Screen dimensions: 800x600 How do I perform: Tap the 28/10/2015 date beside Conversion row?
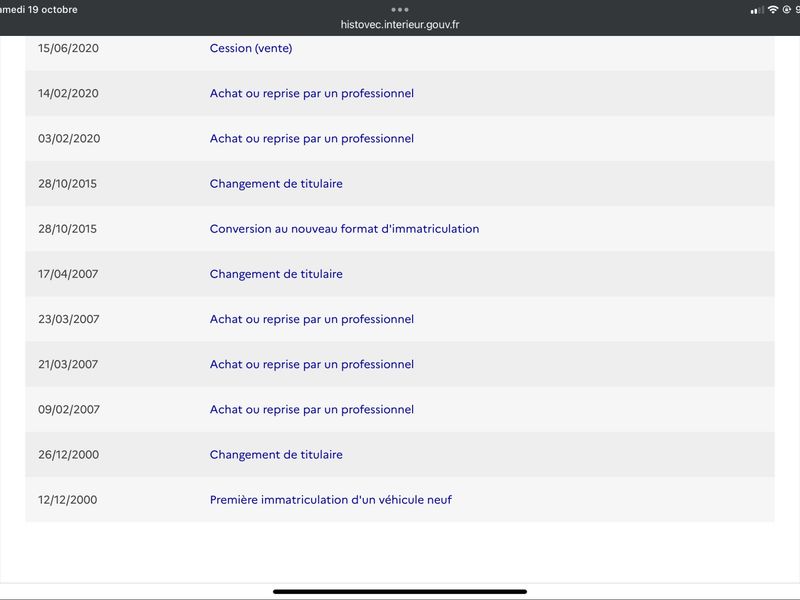tap(67, 229)
